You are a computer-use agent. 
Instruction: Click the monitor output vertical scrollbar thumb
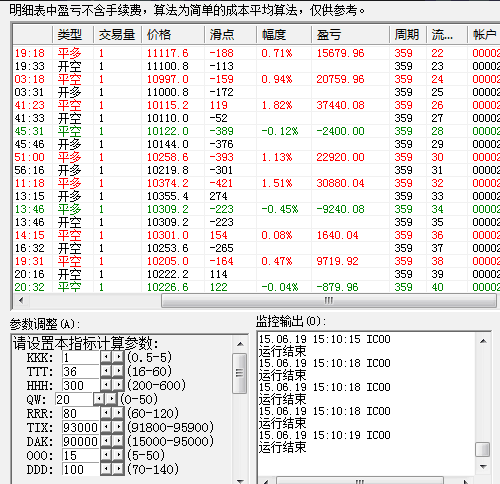483,449
